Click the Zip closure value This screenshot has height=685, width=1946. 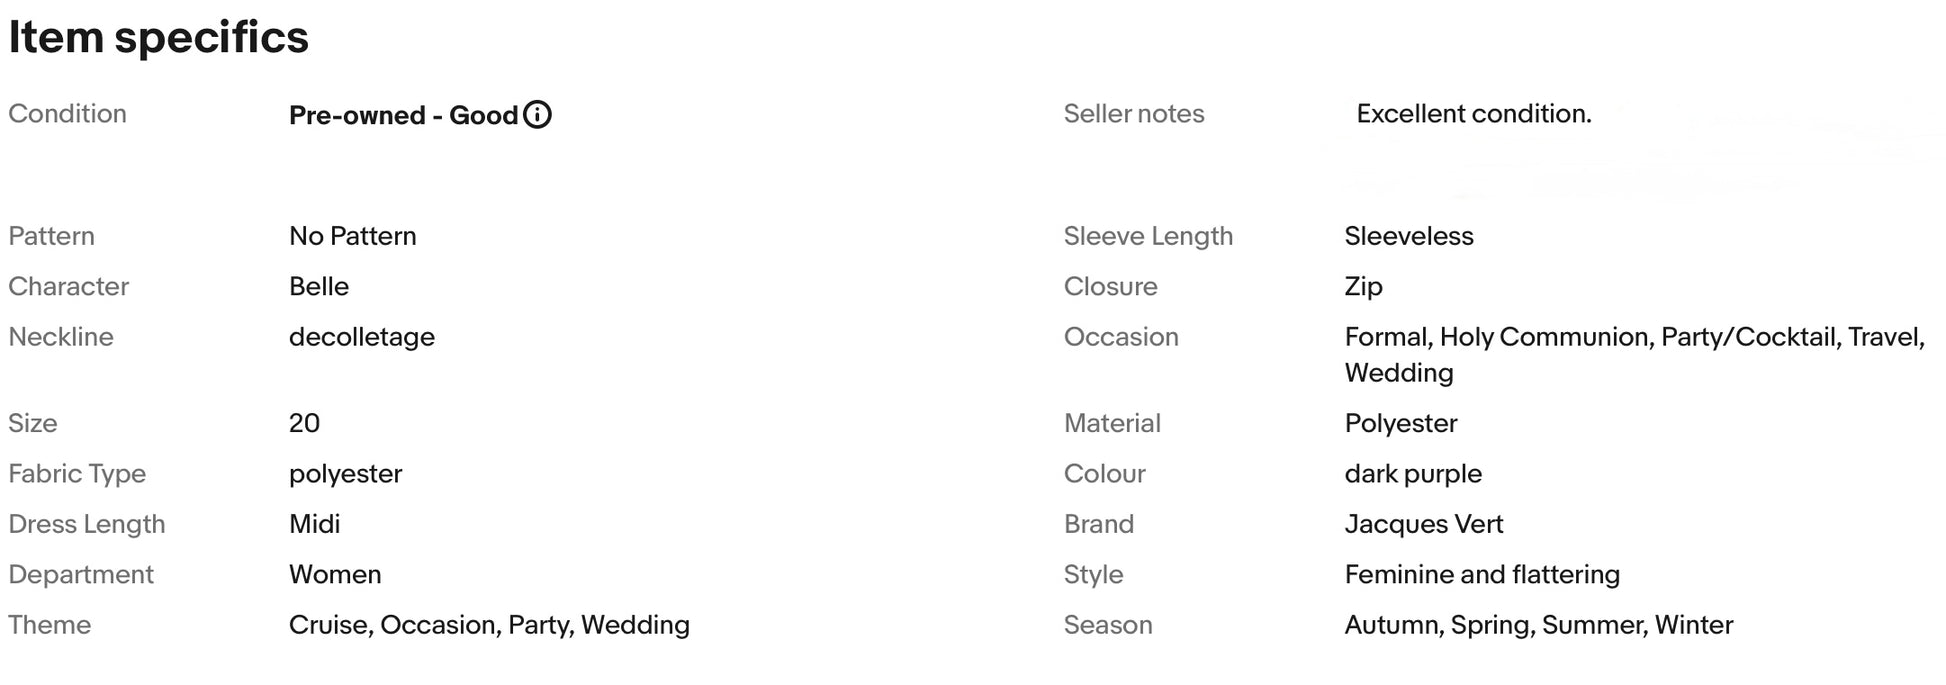(x=1363, y=287)
